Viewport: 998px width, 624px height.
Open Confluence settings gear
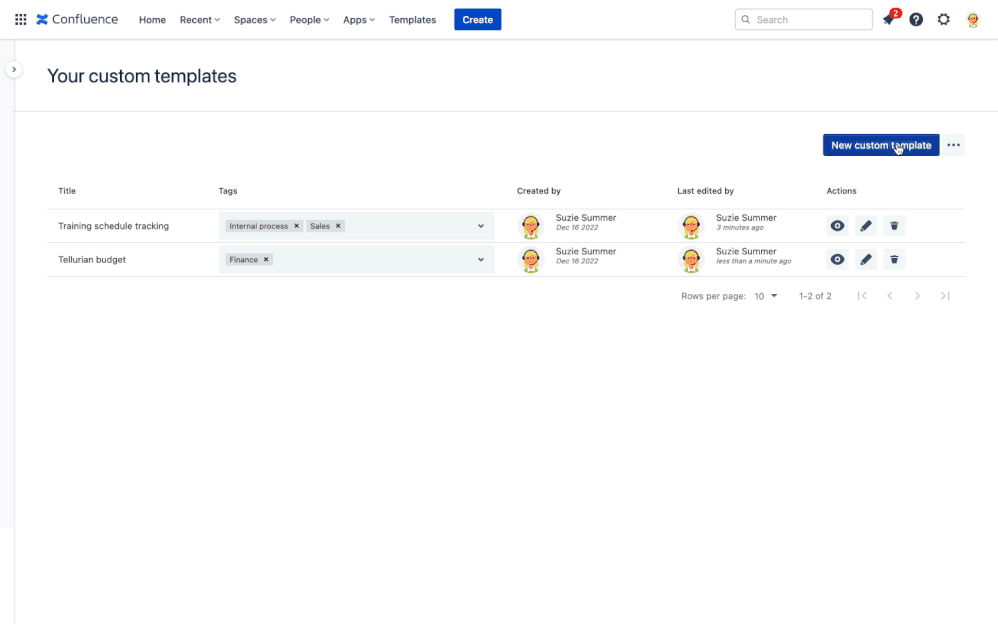943,19
